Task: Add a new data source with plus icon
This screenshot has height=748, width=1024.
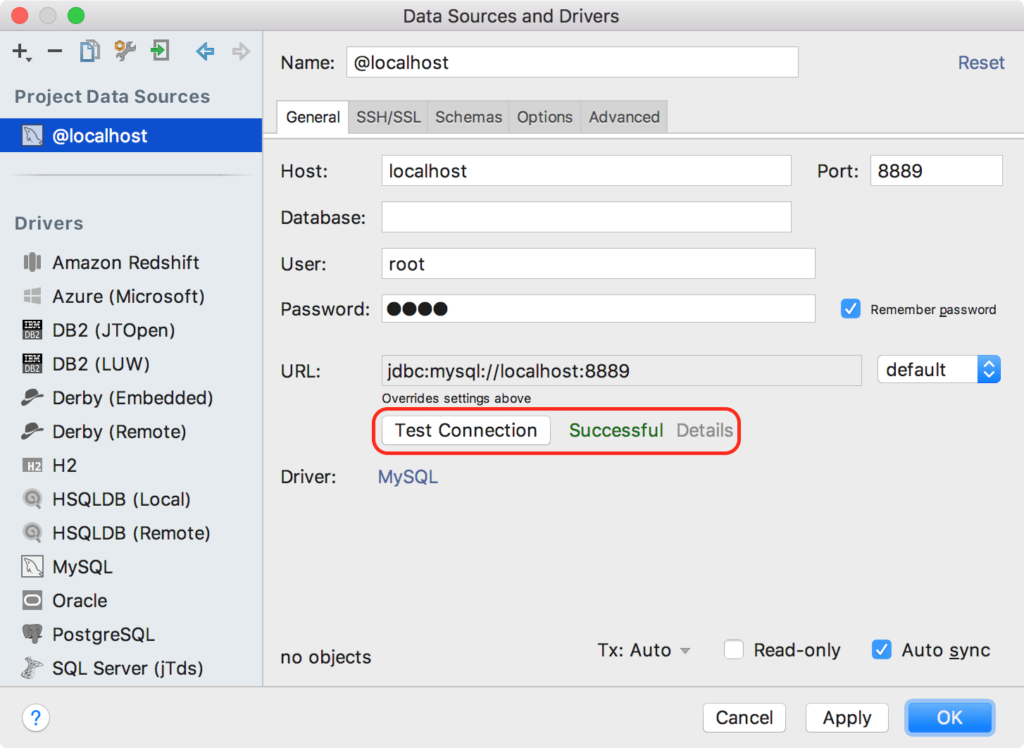Action: tap(20, 50)
